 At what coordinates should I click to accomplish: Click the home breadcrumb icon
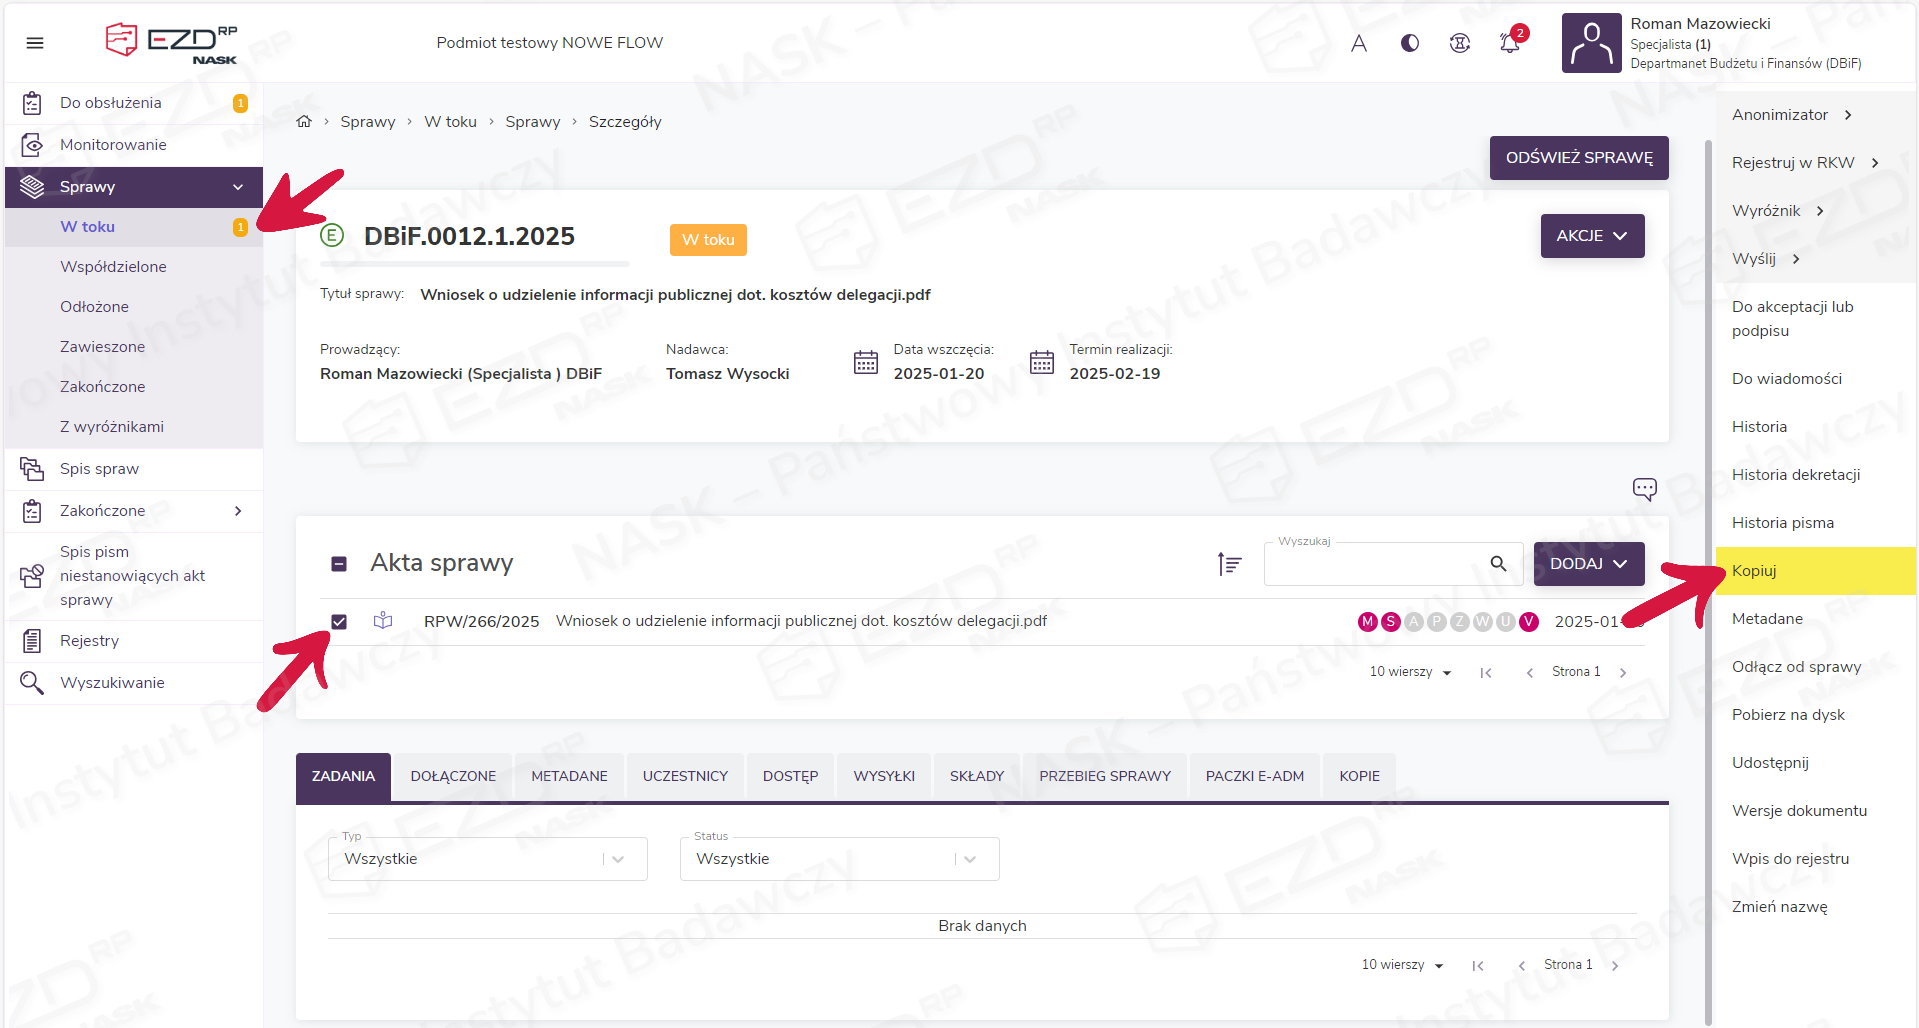click(304, 122)
